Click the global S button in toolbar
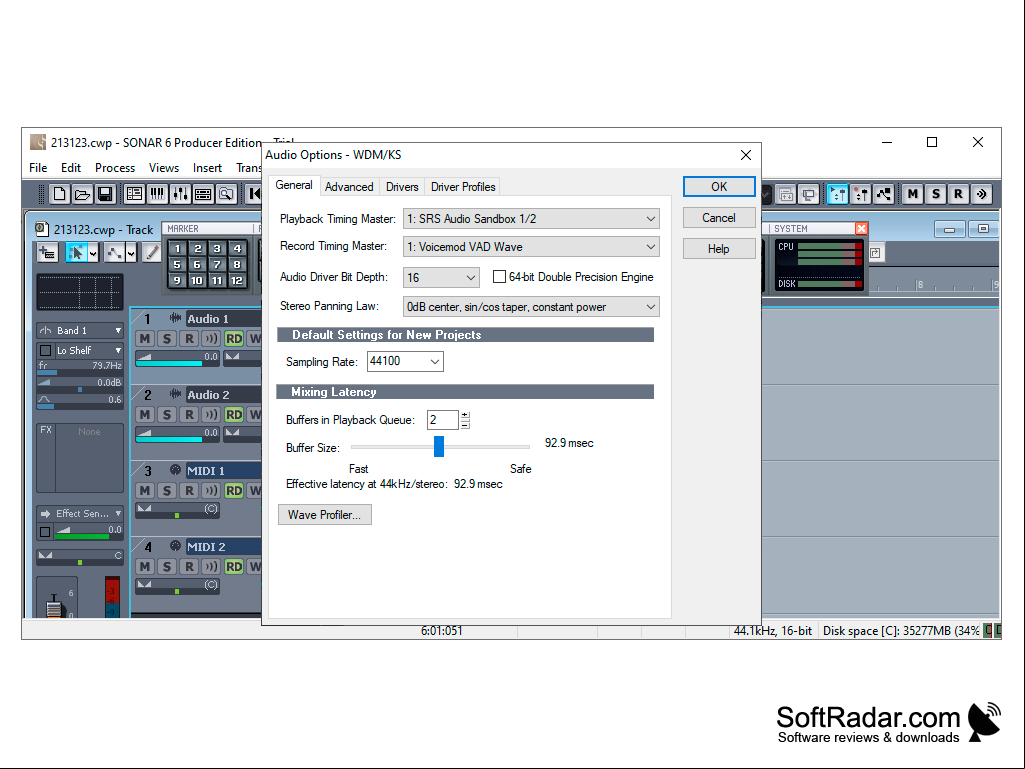The image size is (1025, 769). point(935,194)
